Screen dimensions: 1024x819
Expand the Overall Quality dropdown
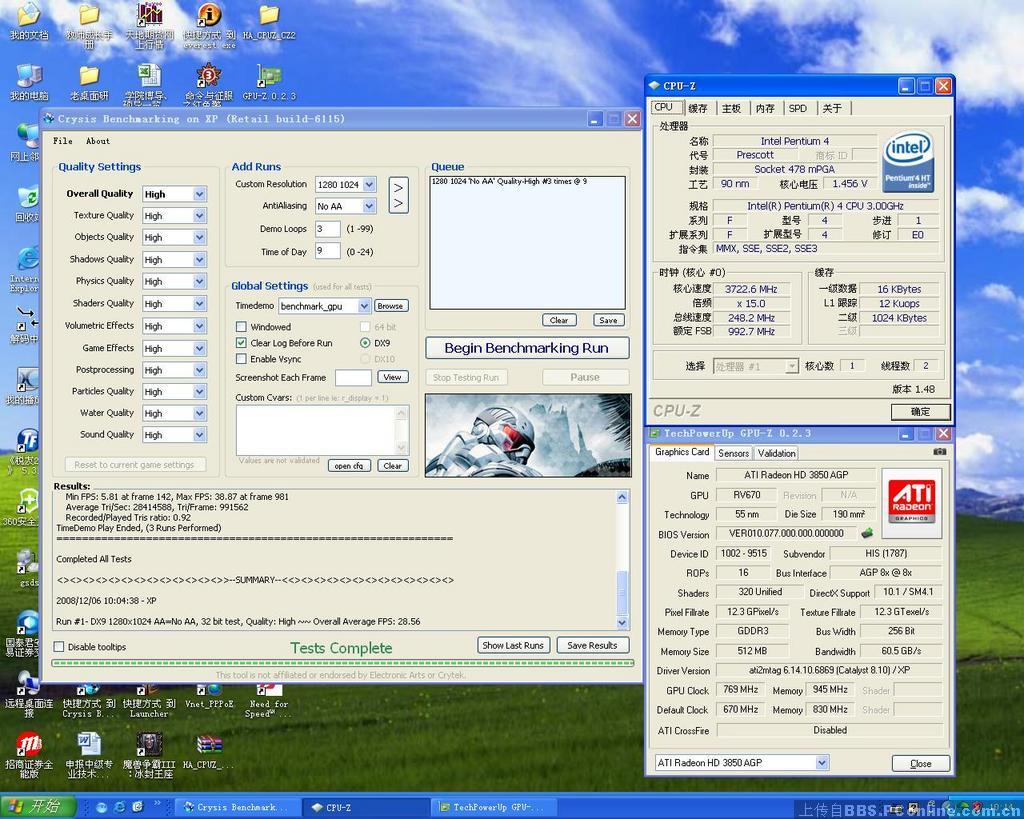[x=200, y=194]
